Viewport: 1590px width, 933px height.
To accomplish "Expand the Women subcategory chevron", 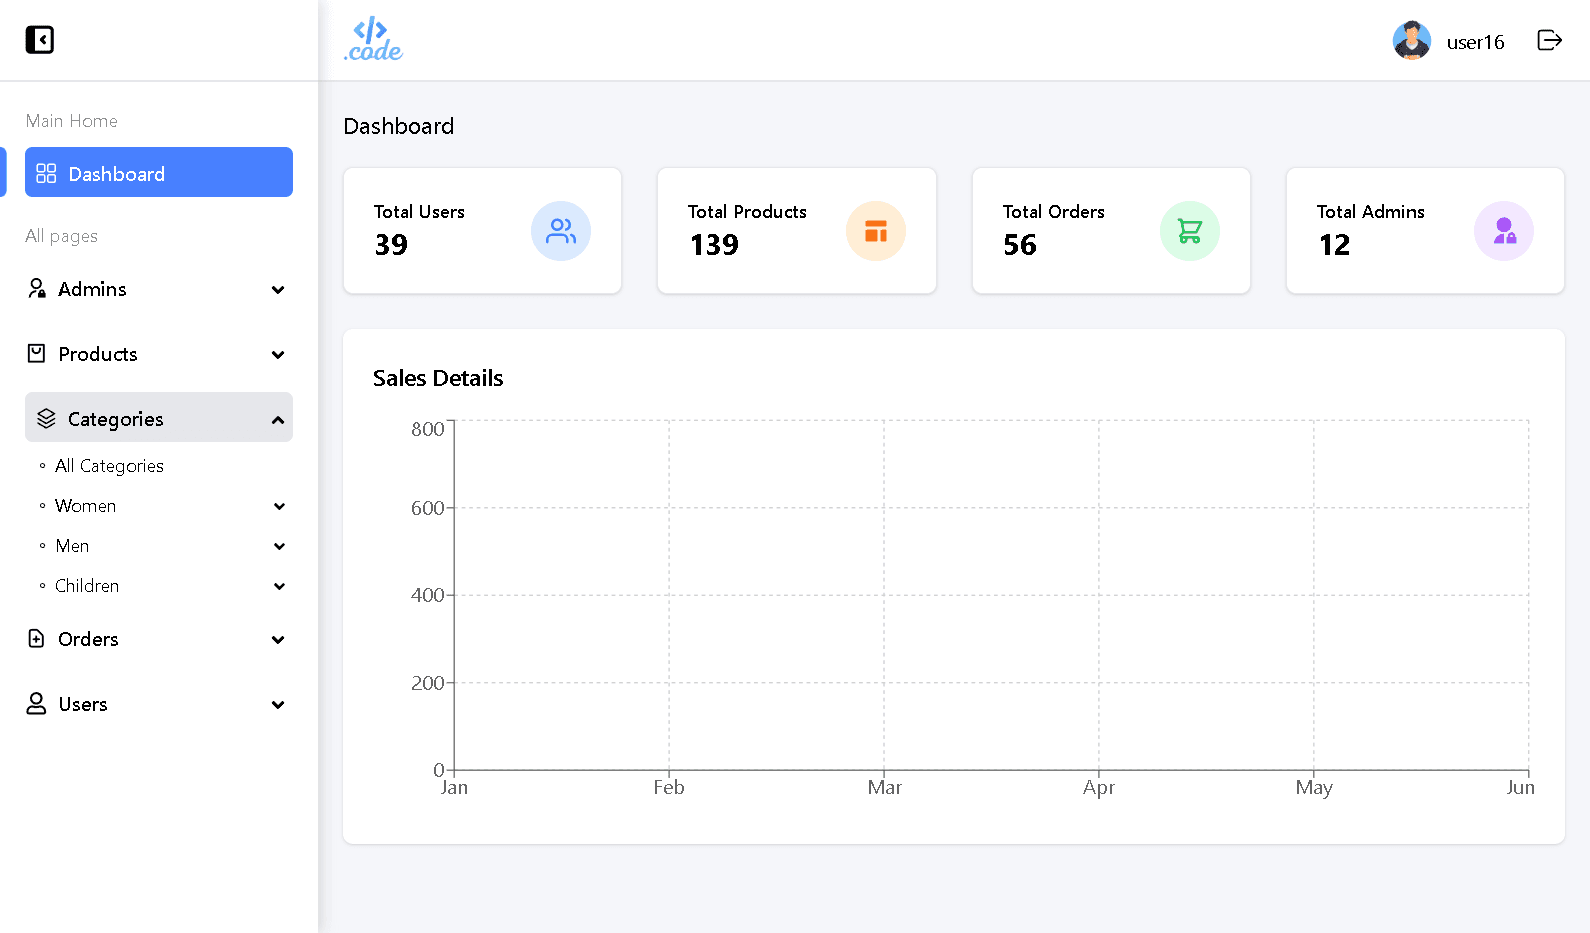I will pyautogui.click(x=279, y=506).
